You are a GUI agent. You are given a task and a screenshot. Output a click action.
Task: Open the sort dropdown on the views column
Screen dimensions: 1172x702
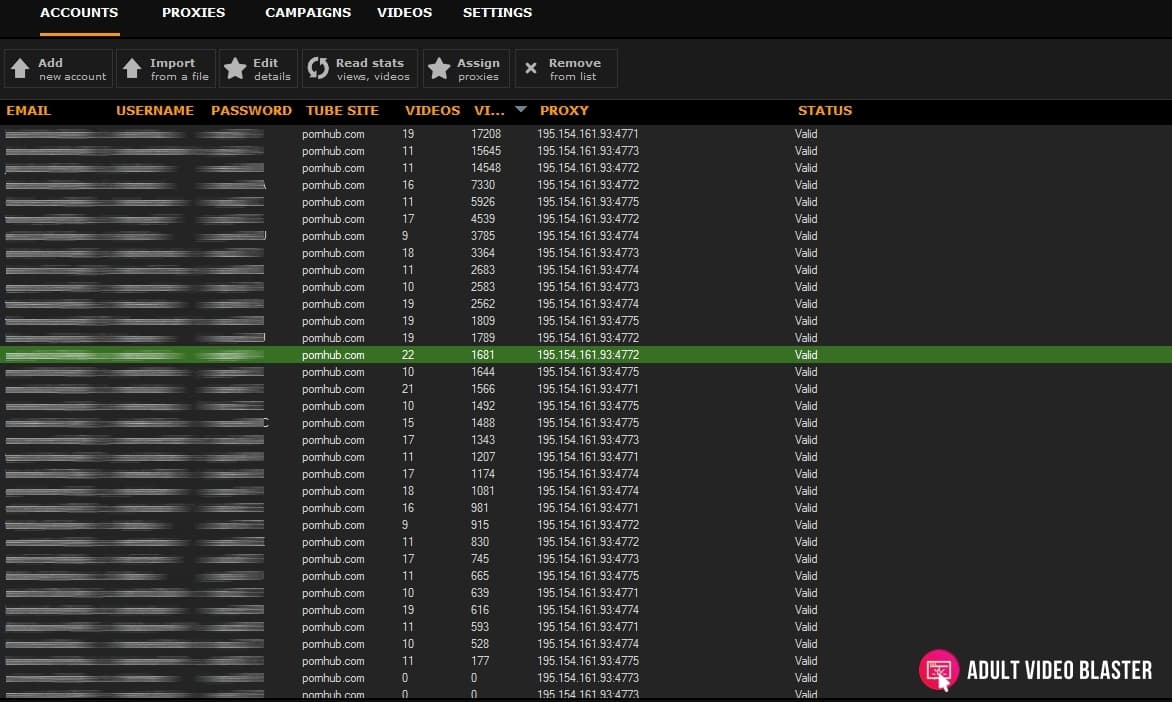(521, 110)
